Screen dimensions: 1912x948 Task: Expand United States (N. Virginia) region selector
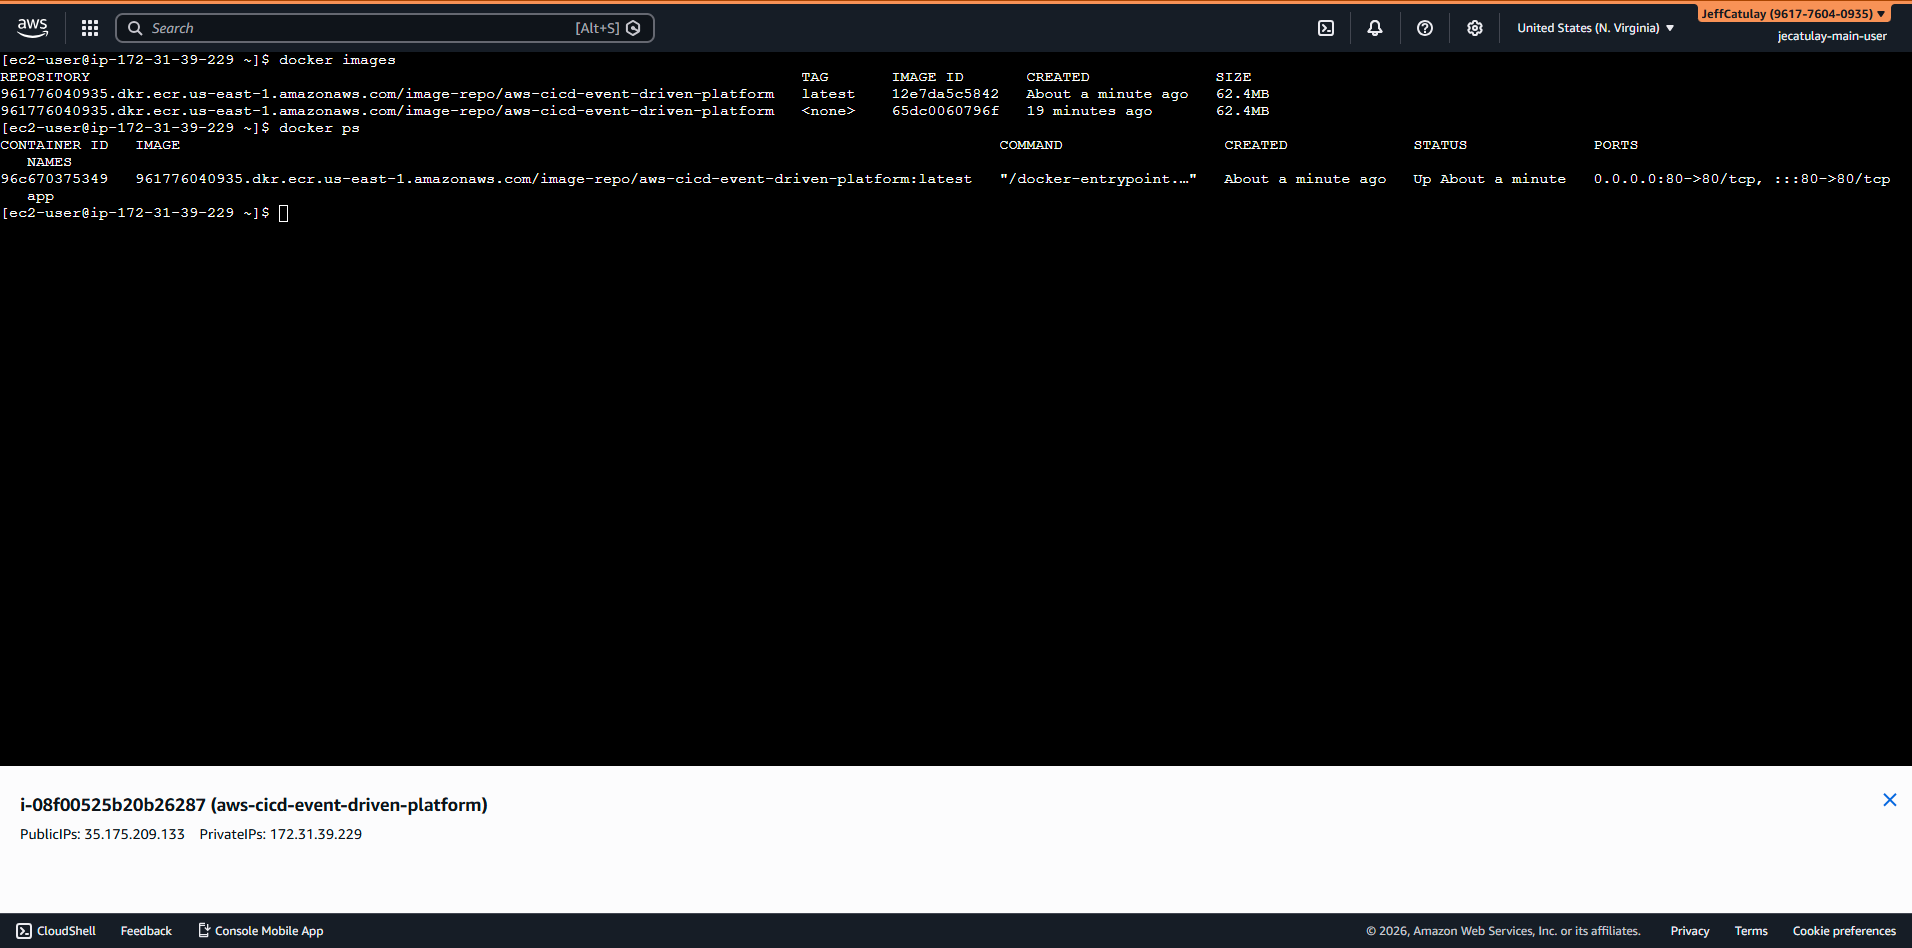coord(1595,28)
